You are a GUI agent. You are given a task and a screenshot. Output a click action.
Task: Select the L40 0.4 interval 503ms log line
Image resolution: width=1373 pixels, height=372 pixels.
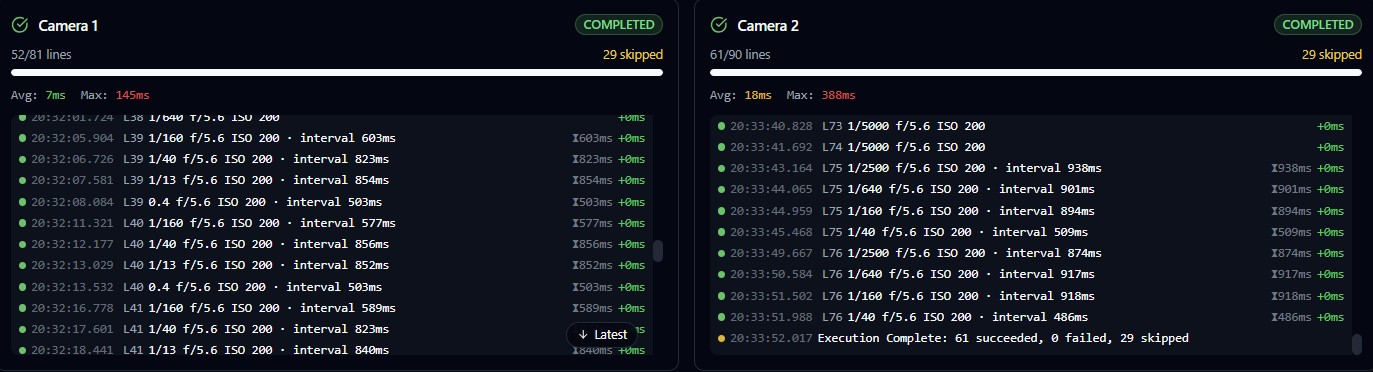(332, 287)
